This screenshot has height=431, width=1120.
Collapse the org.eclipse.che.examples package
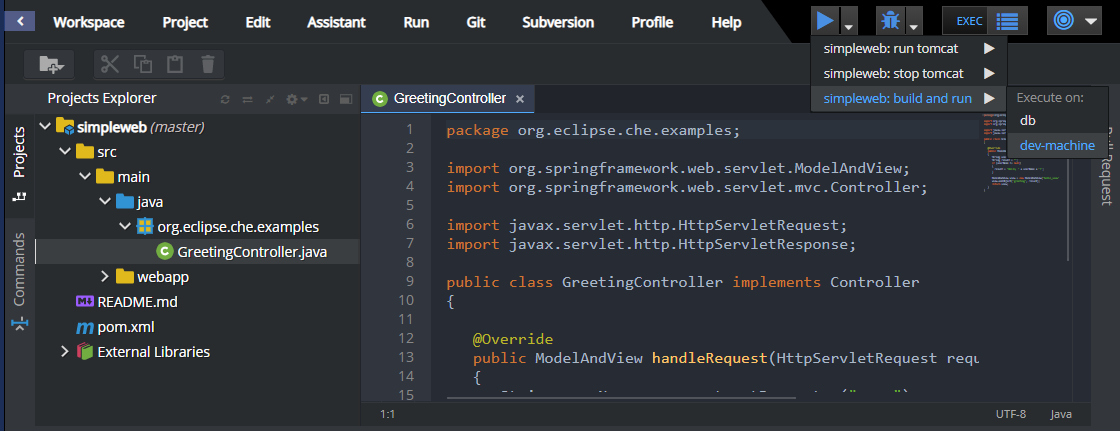(x=126, y=227)
